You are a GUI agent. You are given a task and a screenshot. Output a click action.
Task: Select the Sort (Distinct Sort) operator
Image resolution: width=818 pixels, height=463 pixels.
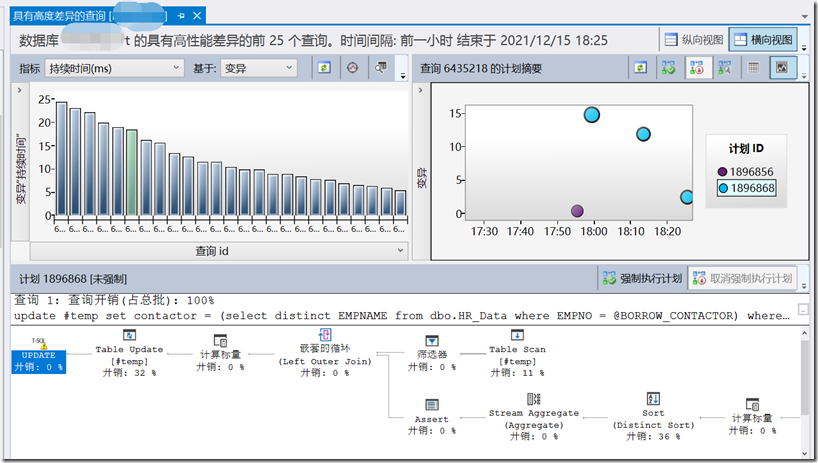click(x=653, y=417)
